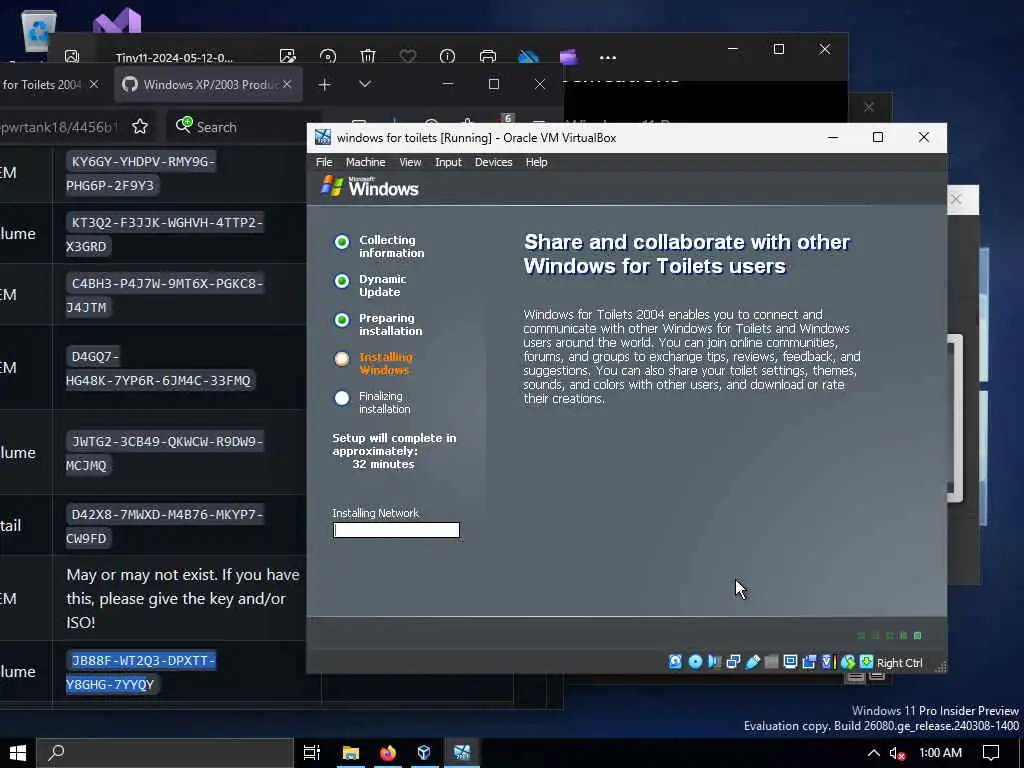This screenshot has width=1024, height=768.
Task: Click the USB devices icon in VirtualBox status bar
Action: tap(752, 662)
